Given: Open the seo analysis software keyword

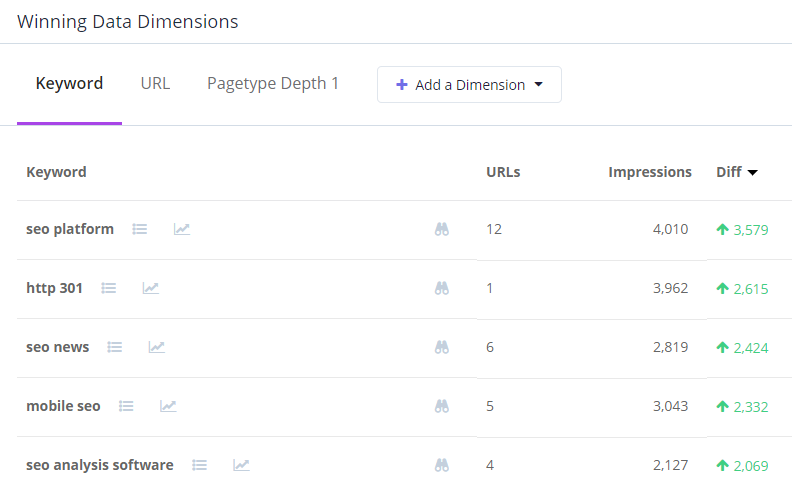Looking at the screenshot, I should point(100,465).
